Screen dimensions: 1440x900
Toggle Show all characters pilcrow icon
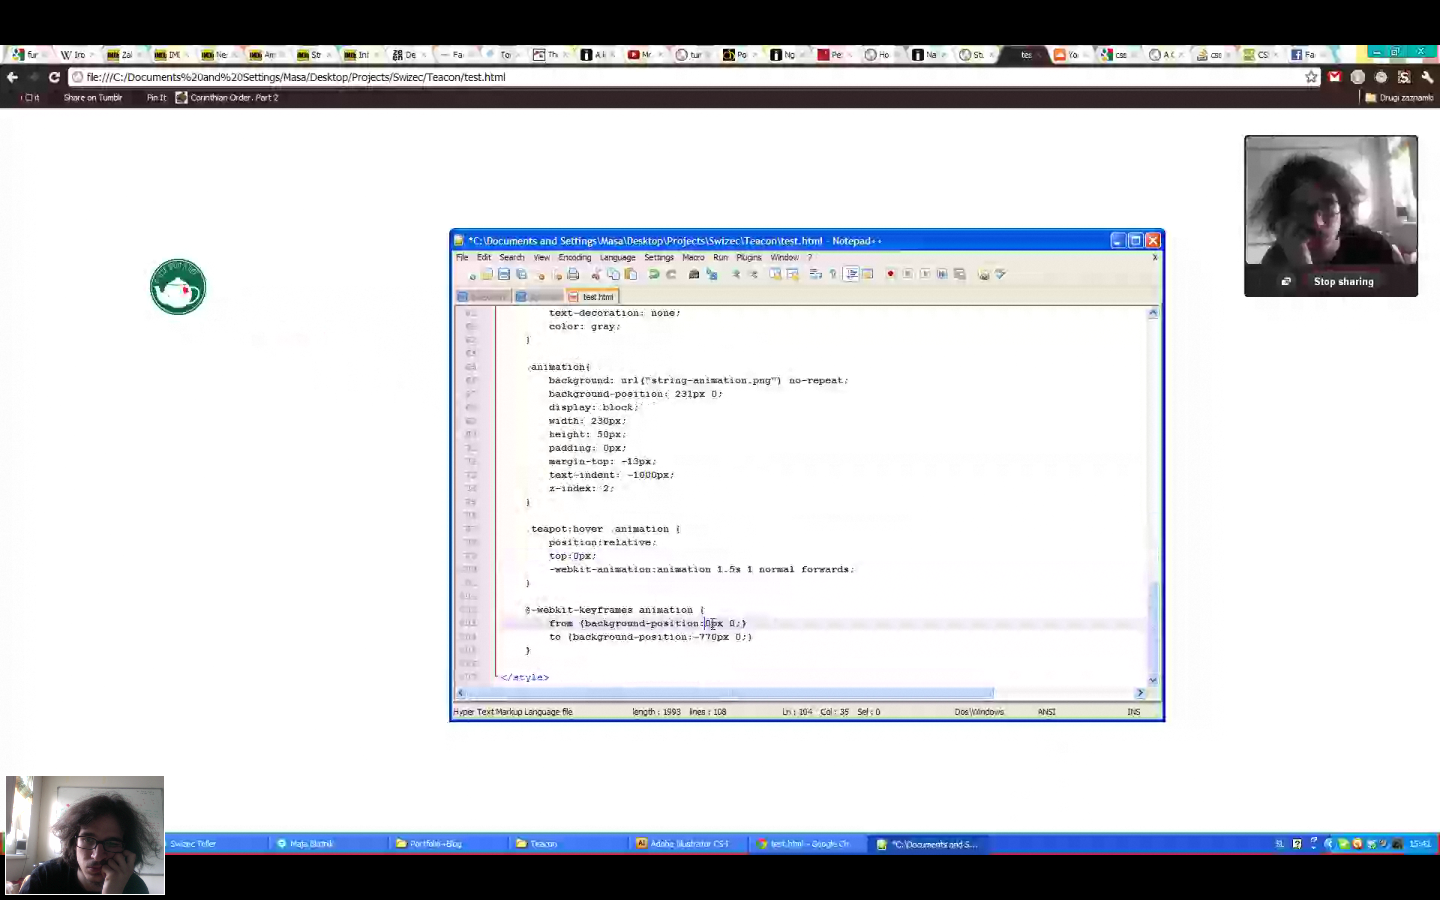(833, 274)
